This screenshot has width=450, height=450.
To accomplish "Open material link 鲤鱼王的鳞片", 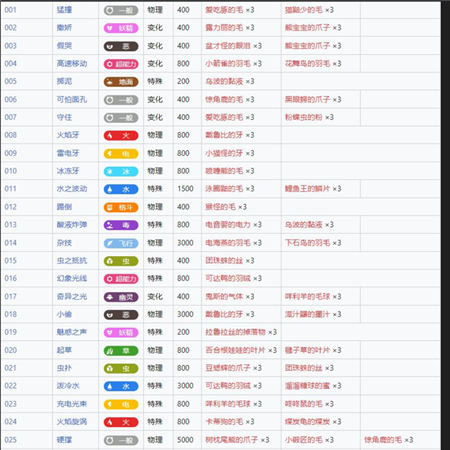I will pos(308,189).
